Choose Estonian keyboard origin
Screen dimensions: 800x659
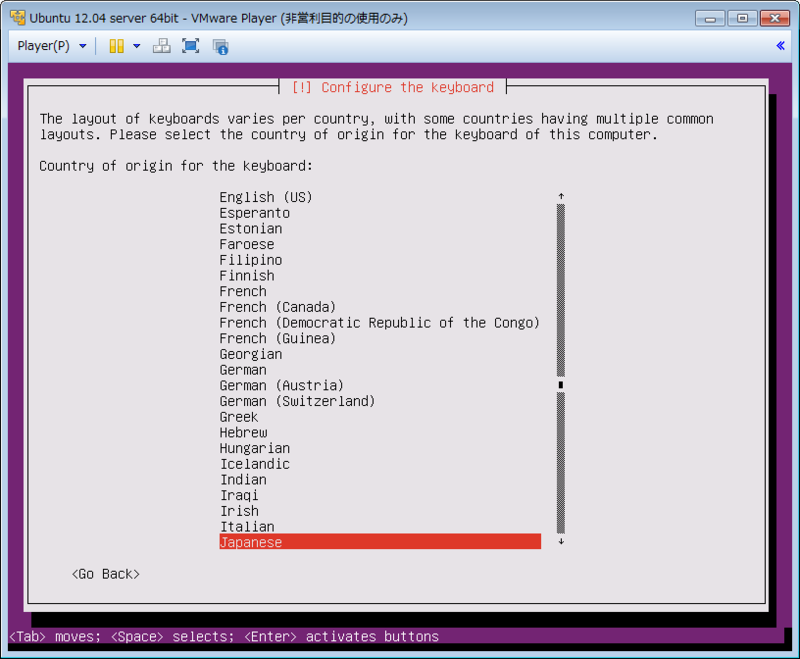coord(251,229)
